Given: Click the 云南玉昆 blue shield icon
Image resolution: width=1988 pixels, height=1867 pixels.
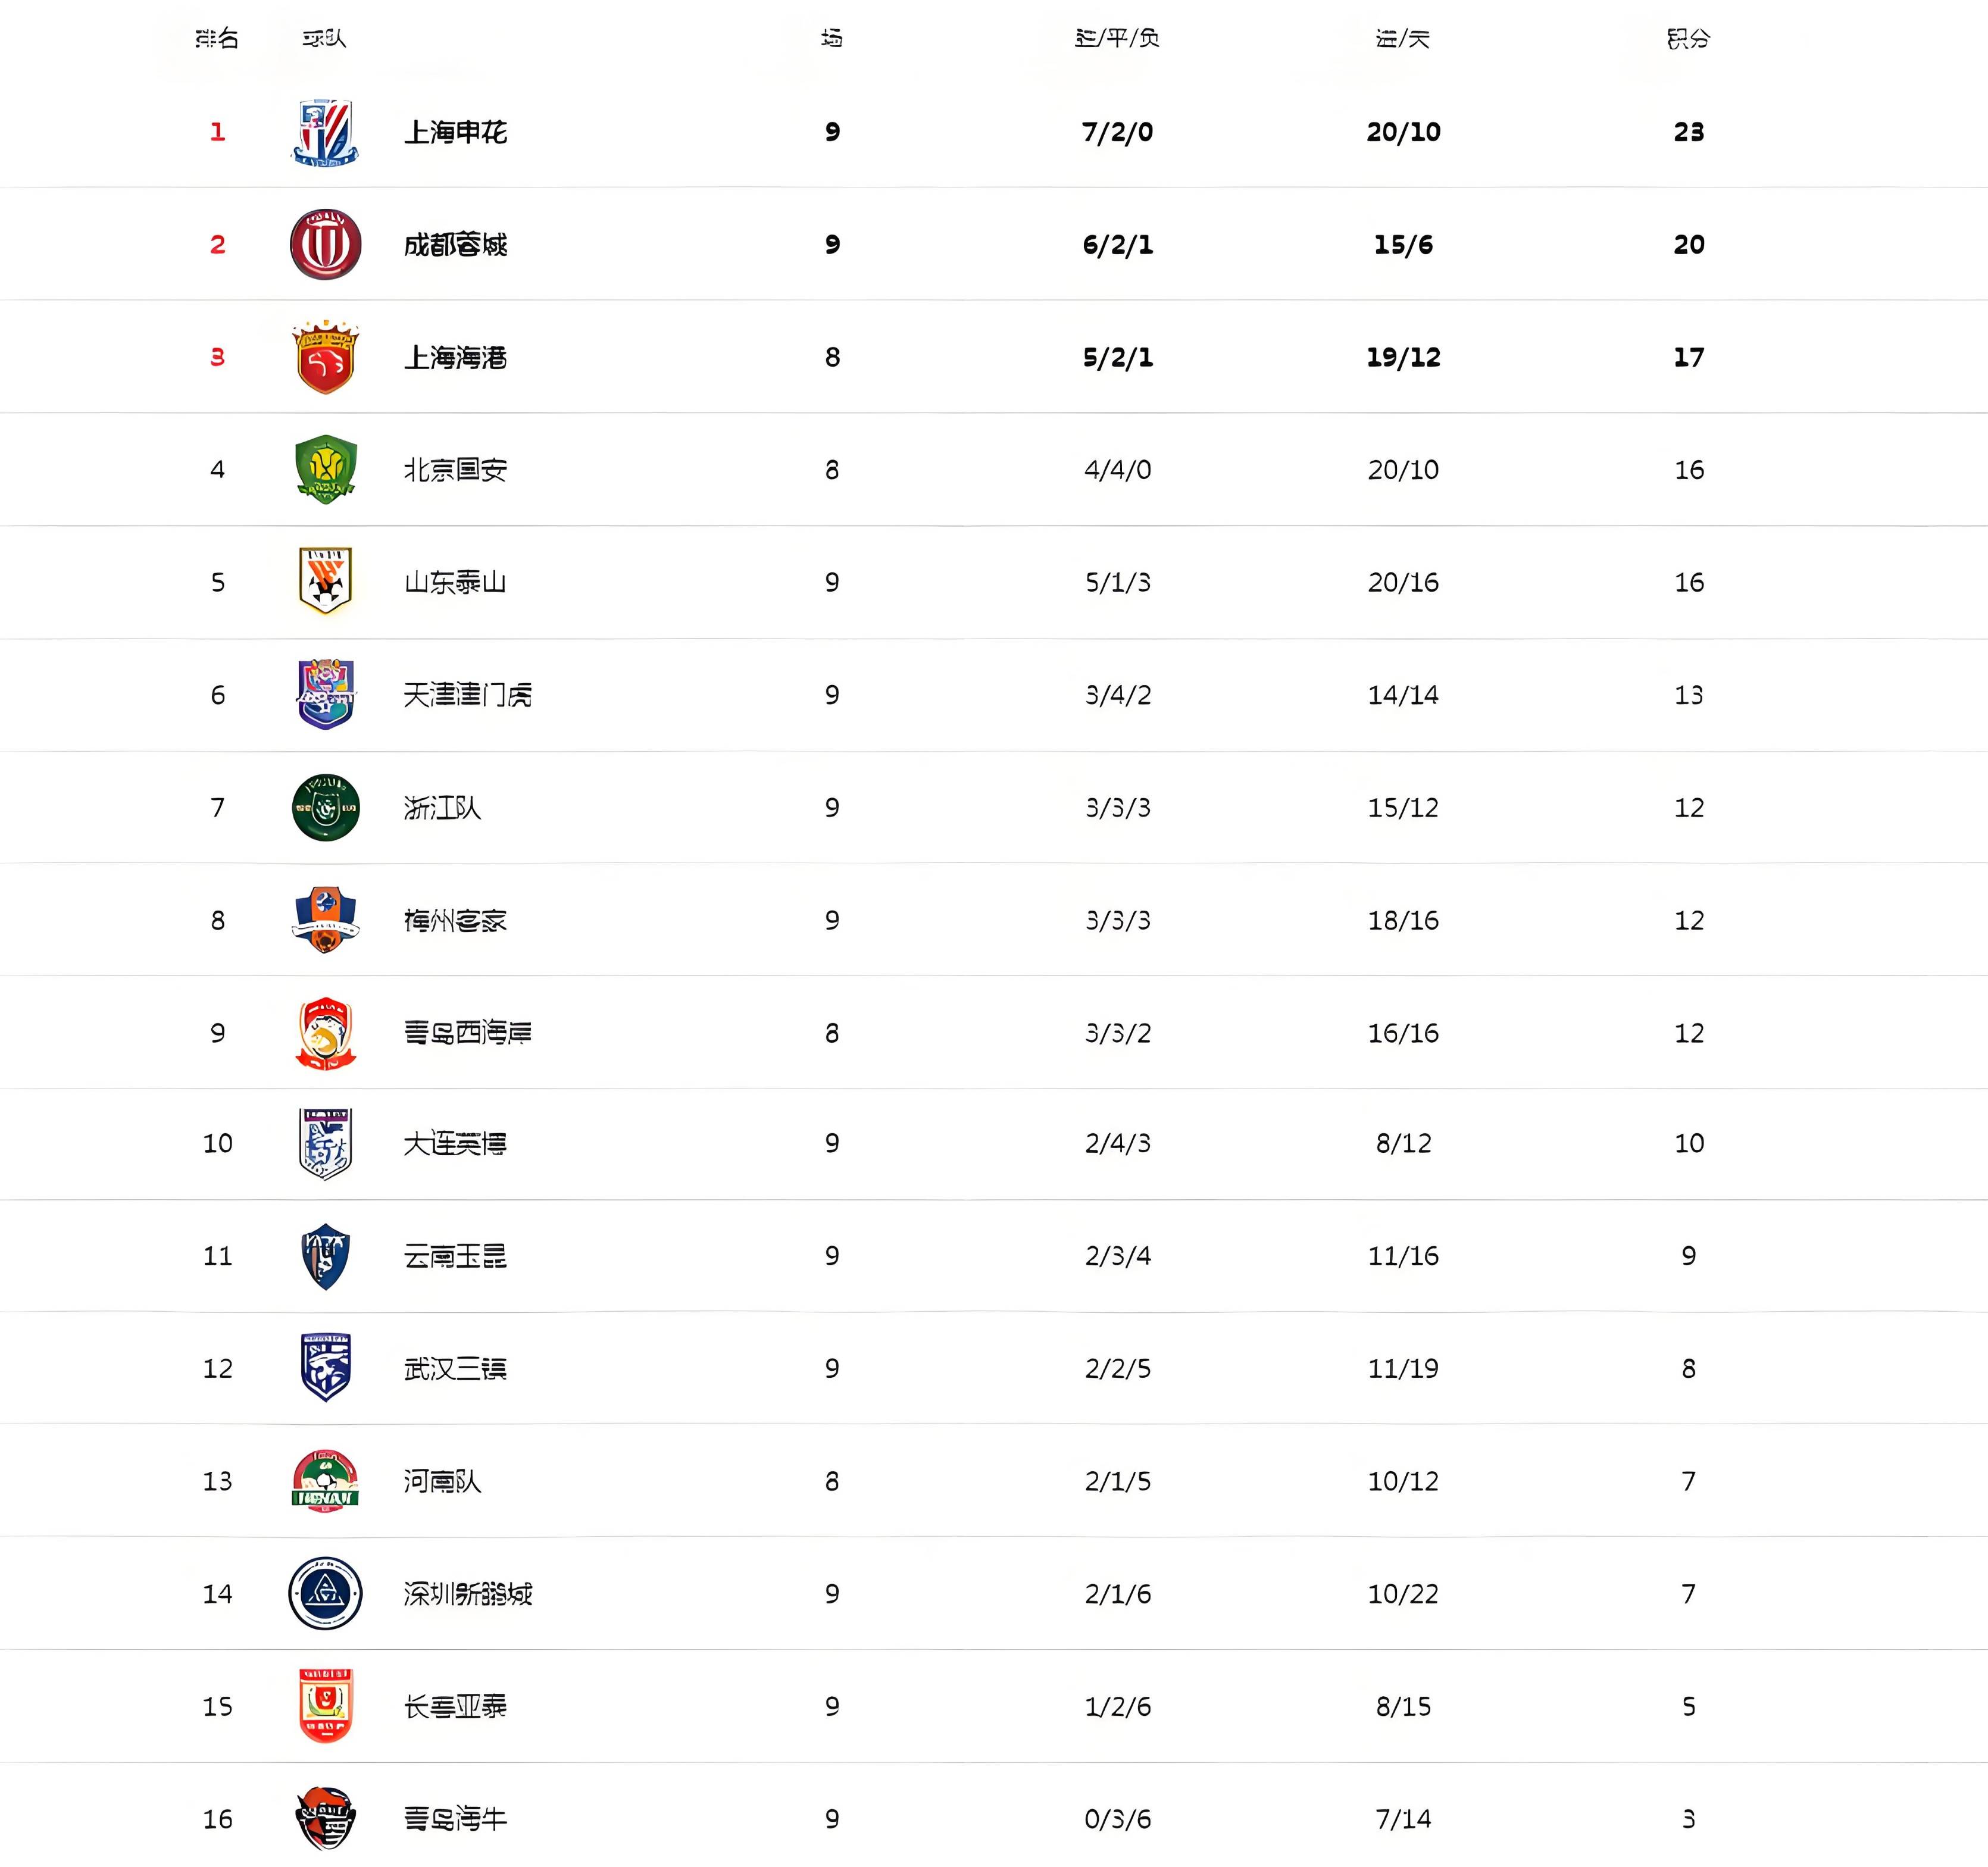Looking at the screenshot, I should point(325,1256).
